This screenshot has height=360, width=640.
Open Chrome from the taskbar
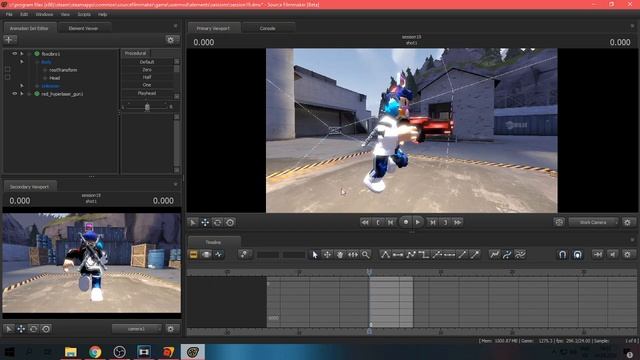(95, 352)
